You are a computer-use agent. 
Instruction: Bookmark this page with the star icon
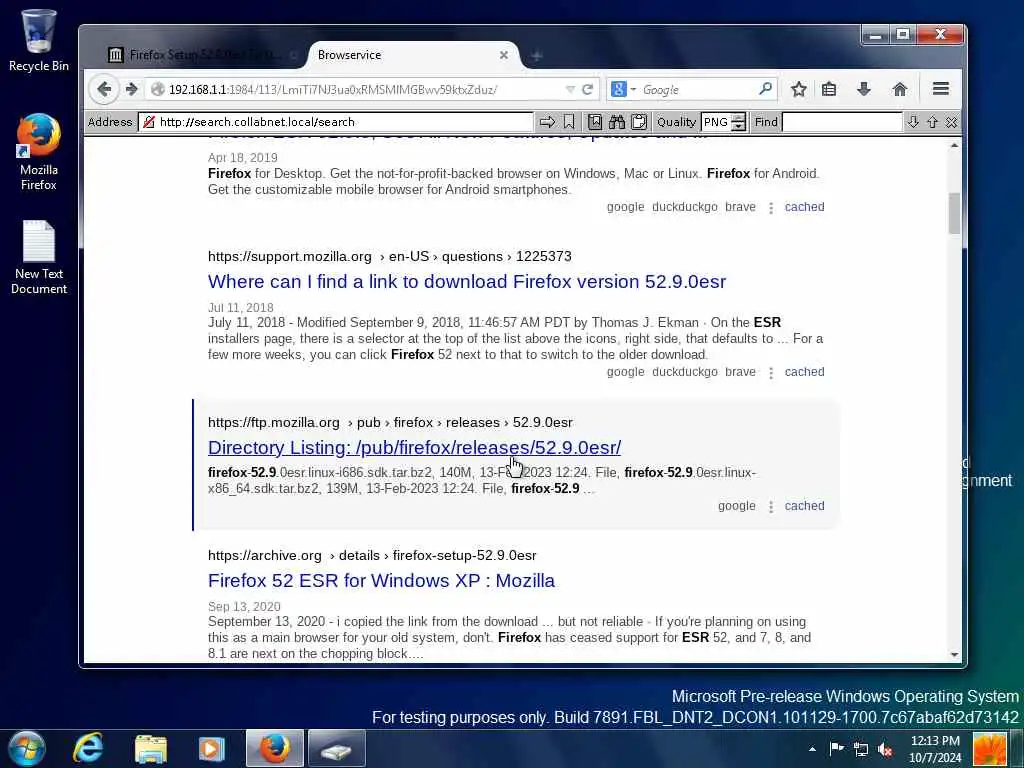point(798,89)
